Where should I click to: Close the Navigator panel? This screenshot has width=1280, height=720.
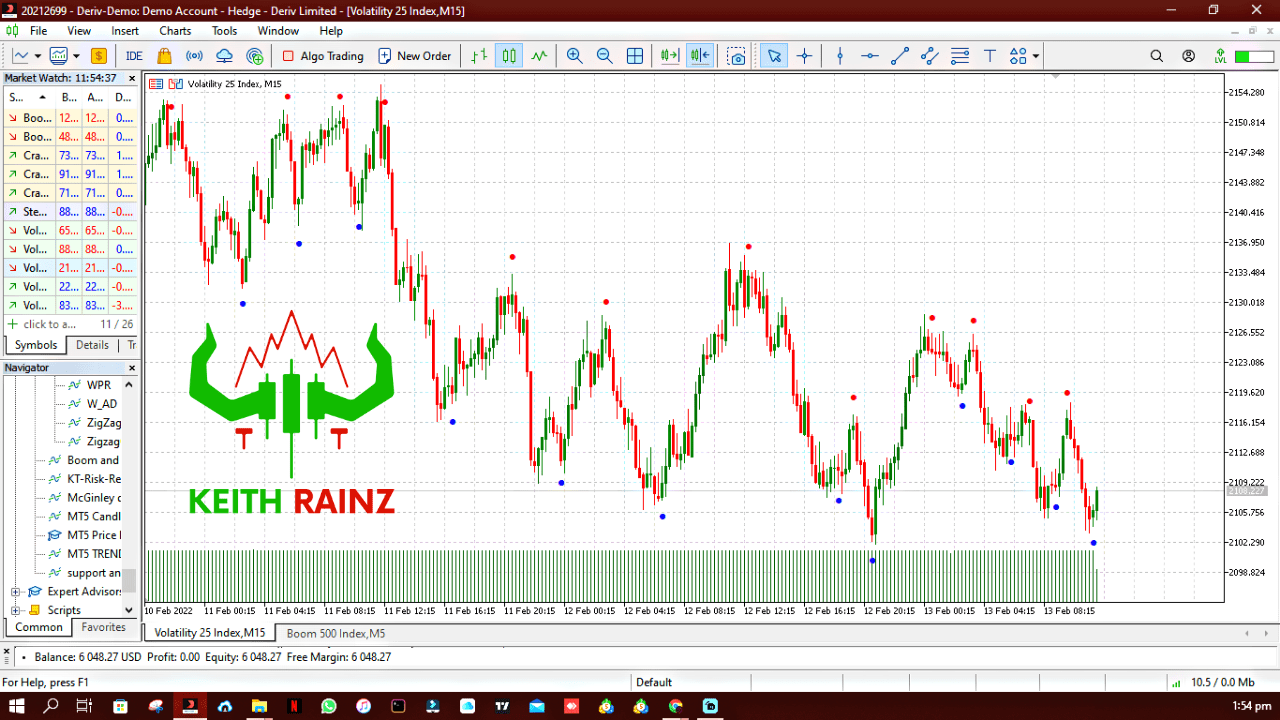pos(130,368)
